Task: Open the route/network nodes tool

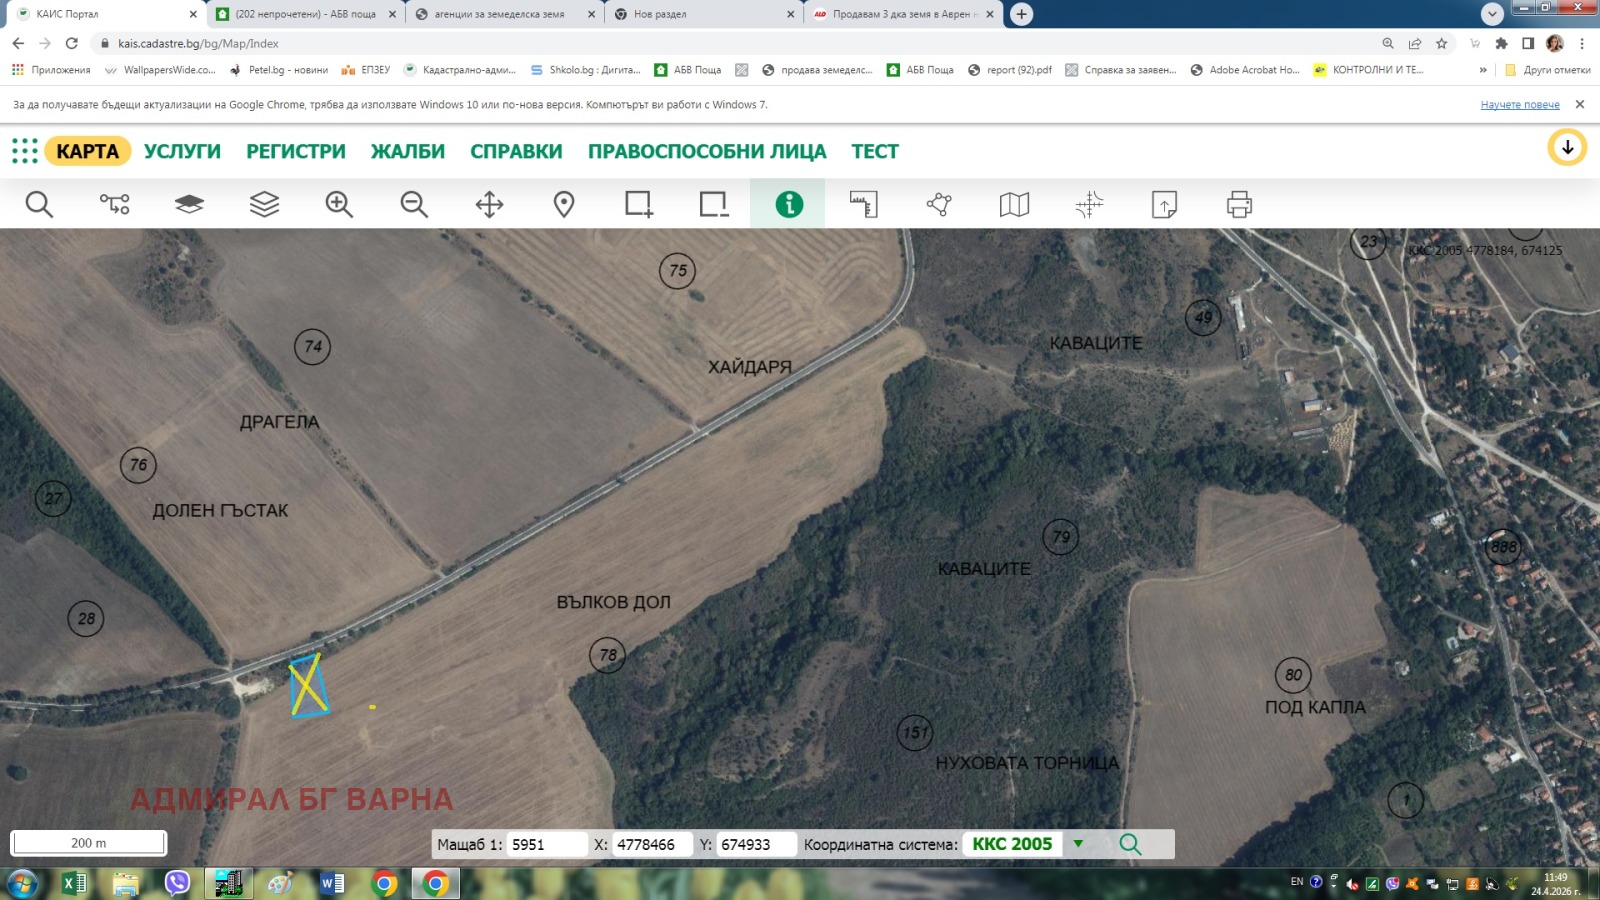Action: [114, 204]
